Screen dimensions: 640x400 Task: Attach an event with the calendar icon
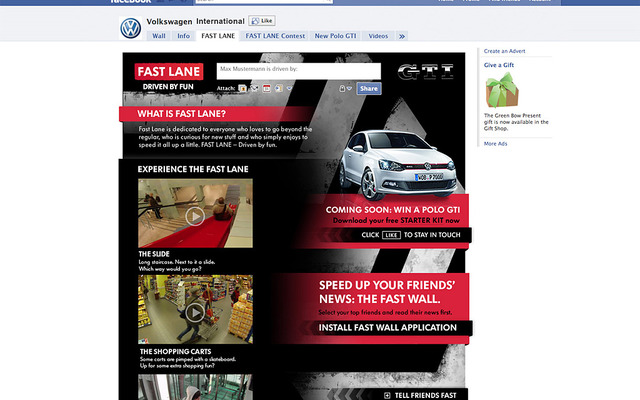[267, 88]
